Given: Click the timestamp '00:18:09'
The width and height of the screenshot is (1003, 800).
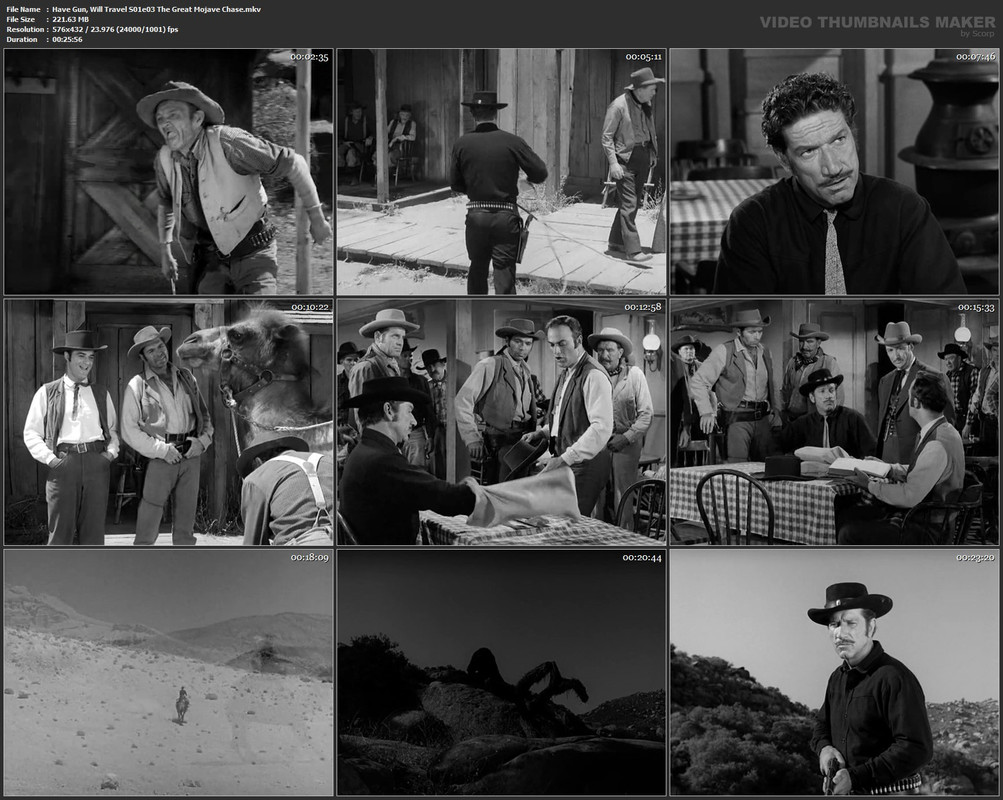Looking at the screenshot, I should pos(310,558).
